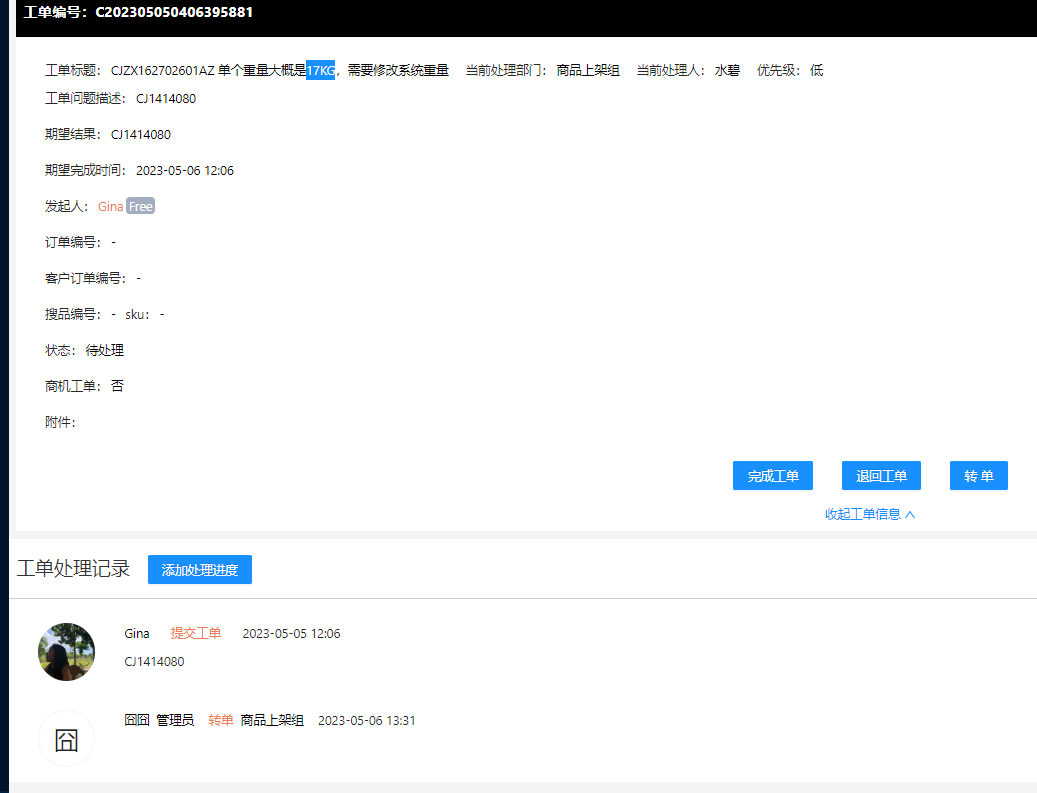This screenshot has height=793, width=1037.
Task: Open Gina's avatar photo
Action: point(66,651)
